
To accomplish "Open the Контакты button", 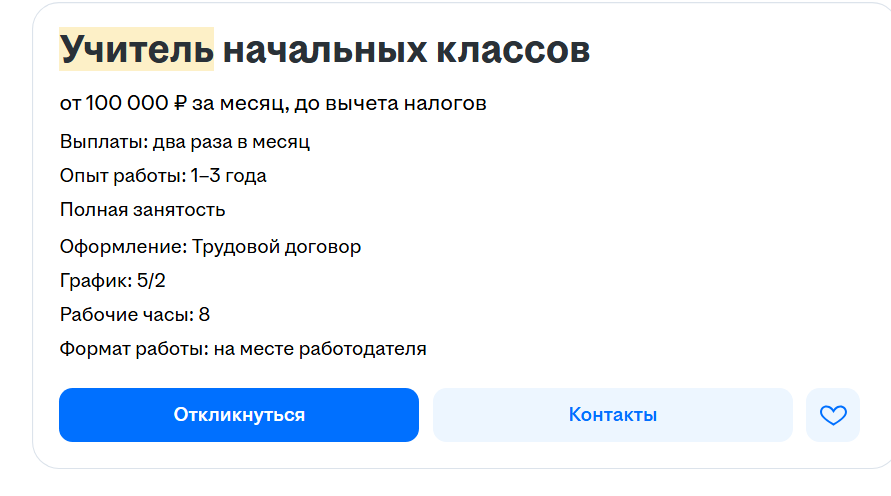I will tap(612, 415).
